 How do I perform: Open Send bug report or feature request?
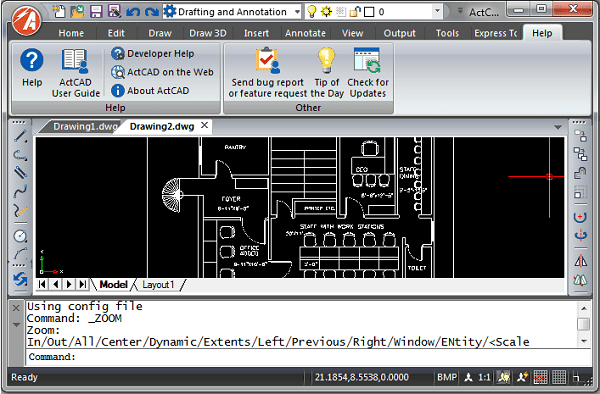click(267, 73)
